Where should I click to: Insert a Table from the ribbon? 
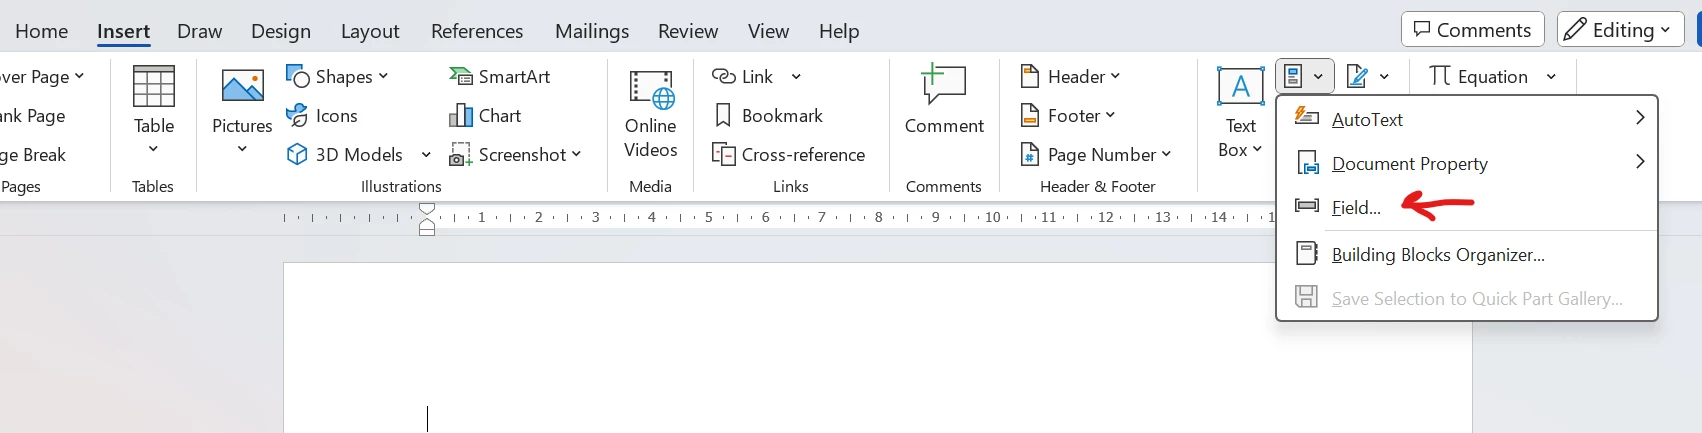tap(153, 110)
